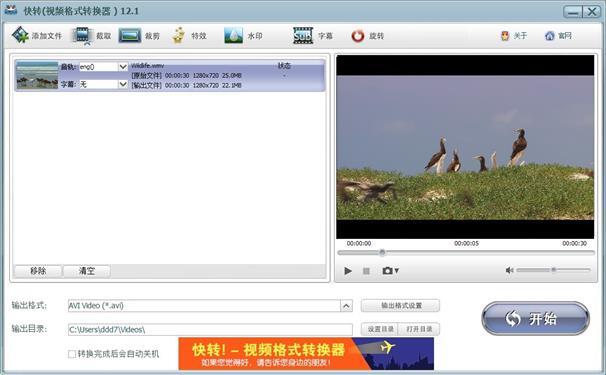Visit the 官网 home page icon
Screen dimensions: 606x375
point(549,36)
